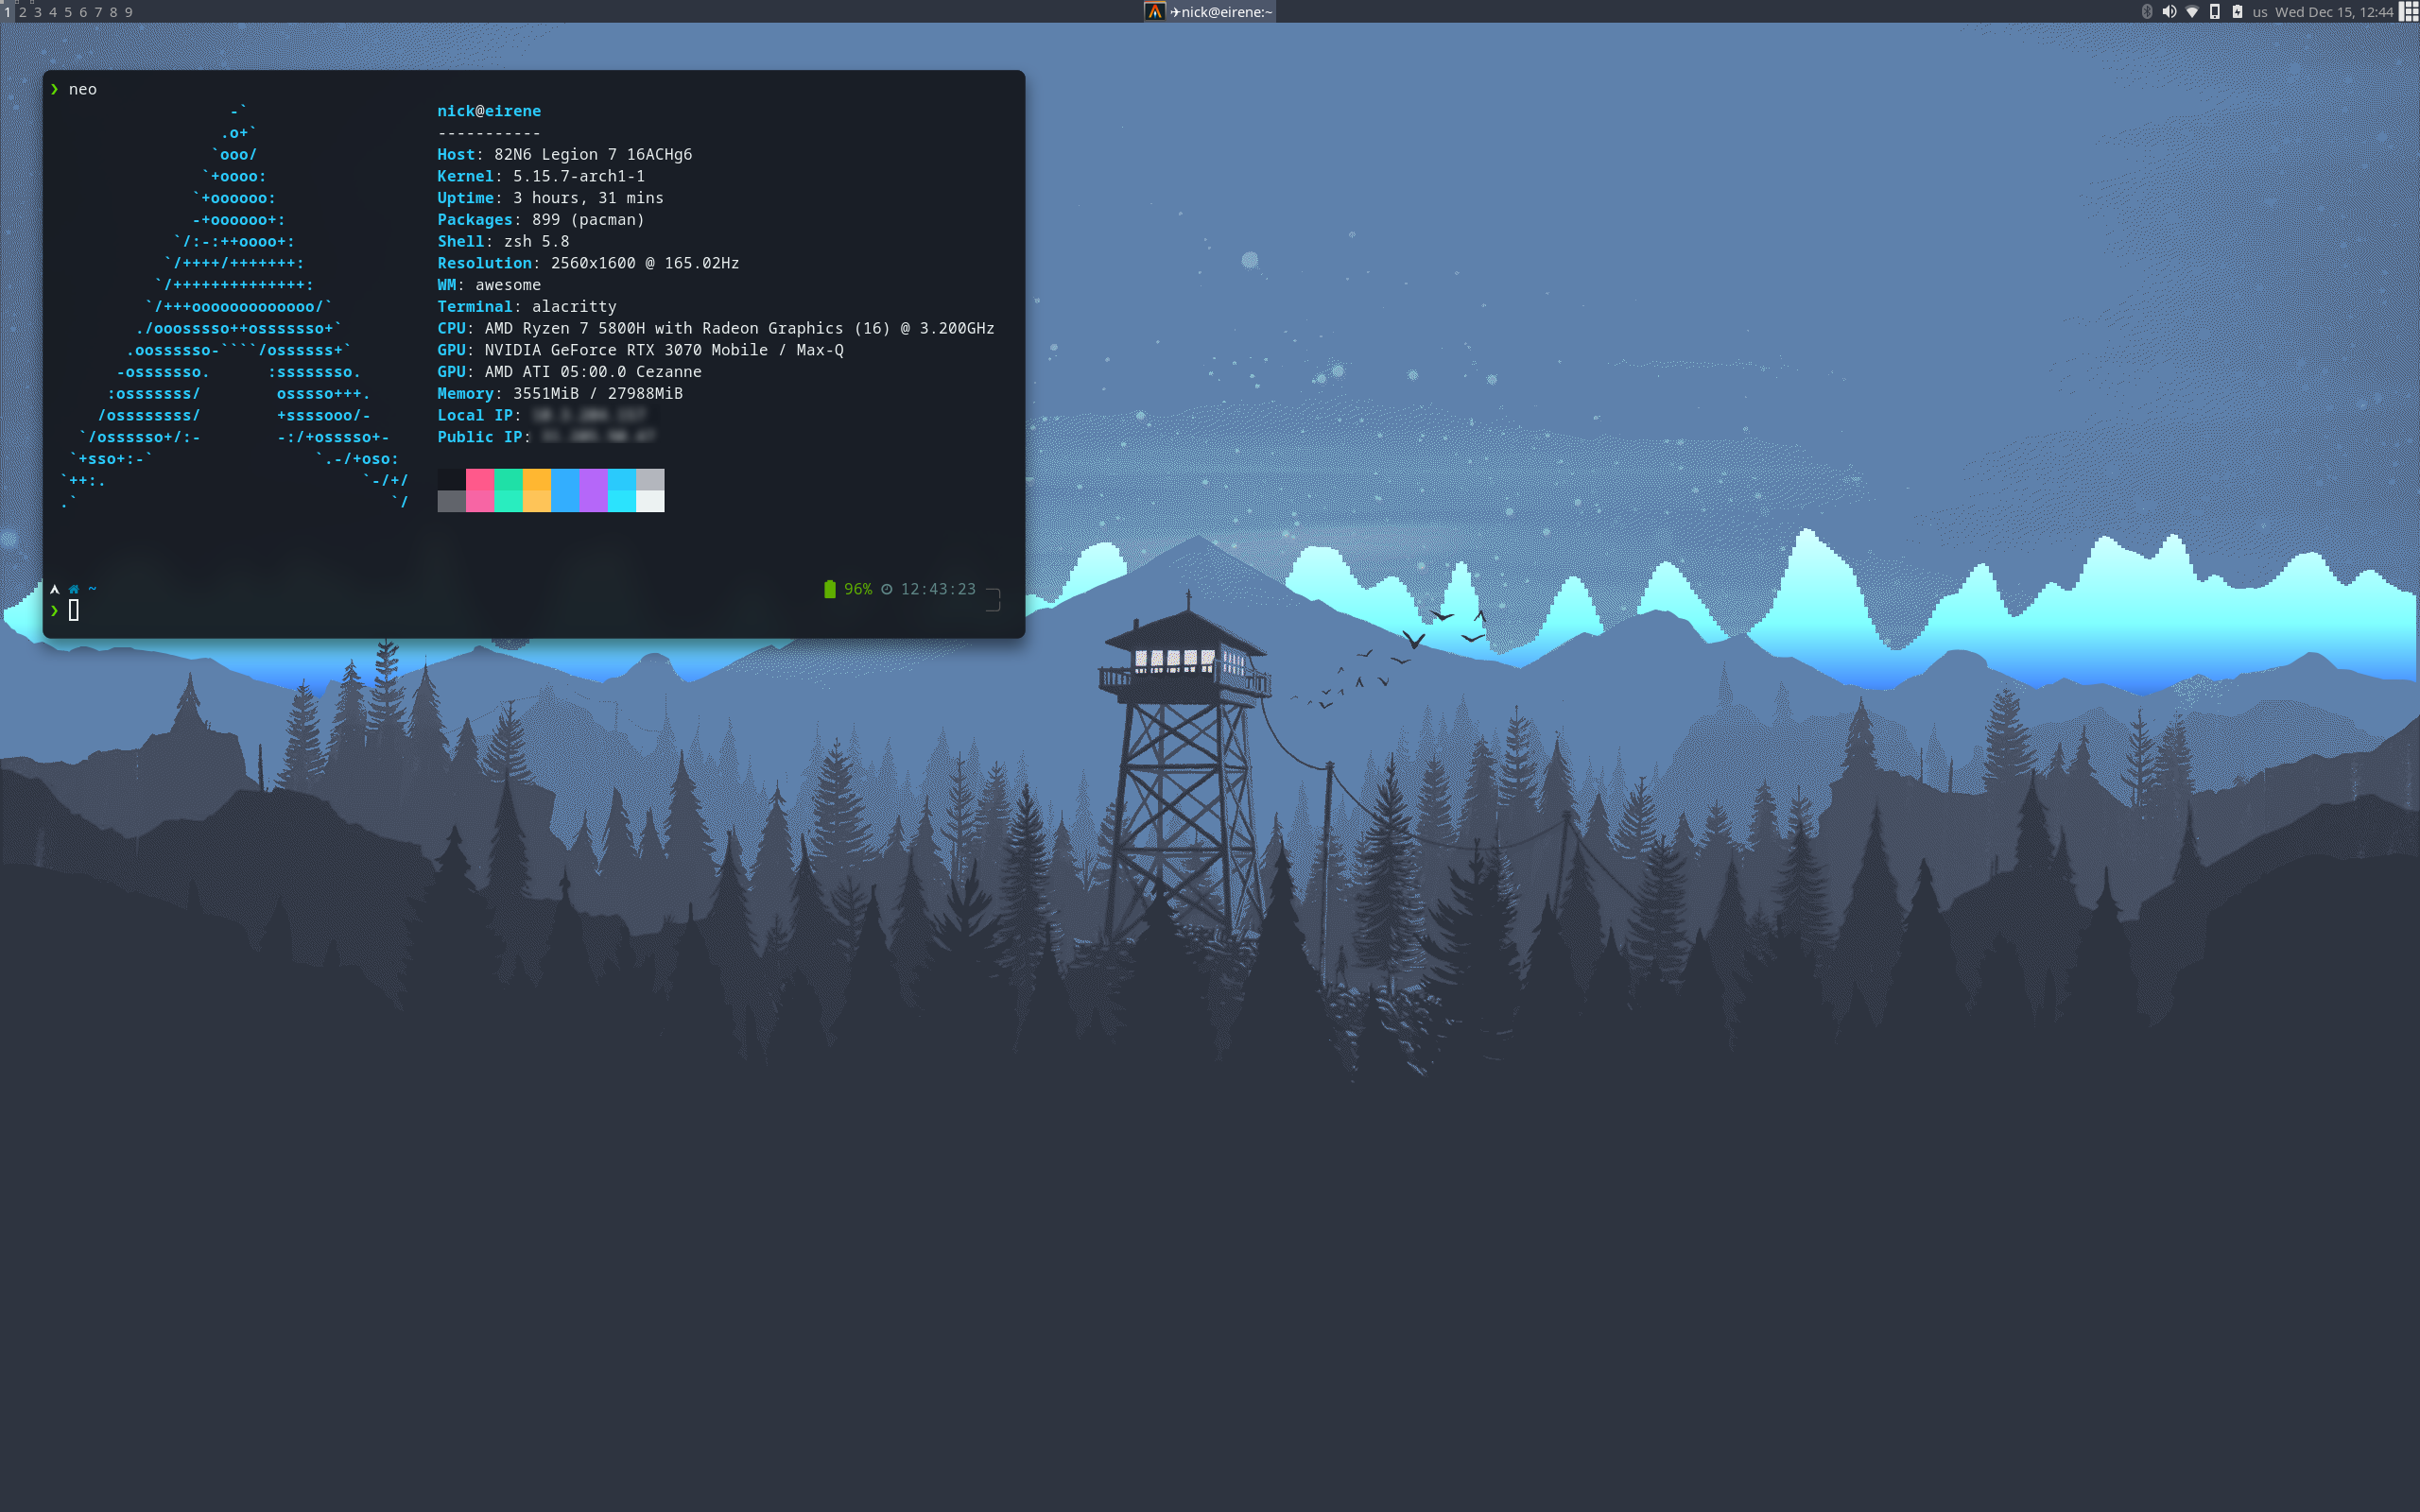2420x1512 pixels.
Task: Click the us keyboard layout indicator
Action: point(2260,12)
